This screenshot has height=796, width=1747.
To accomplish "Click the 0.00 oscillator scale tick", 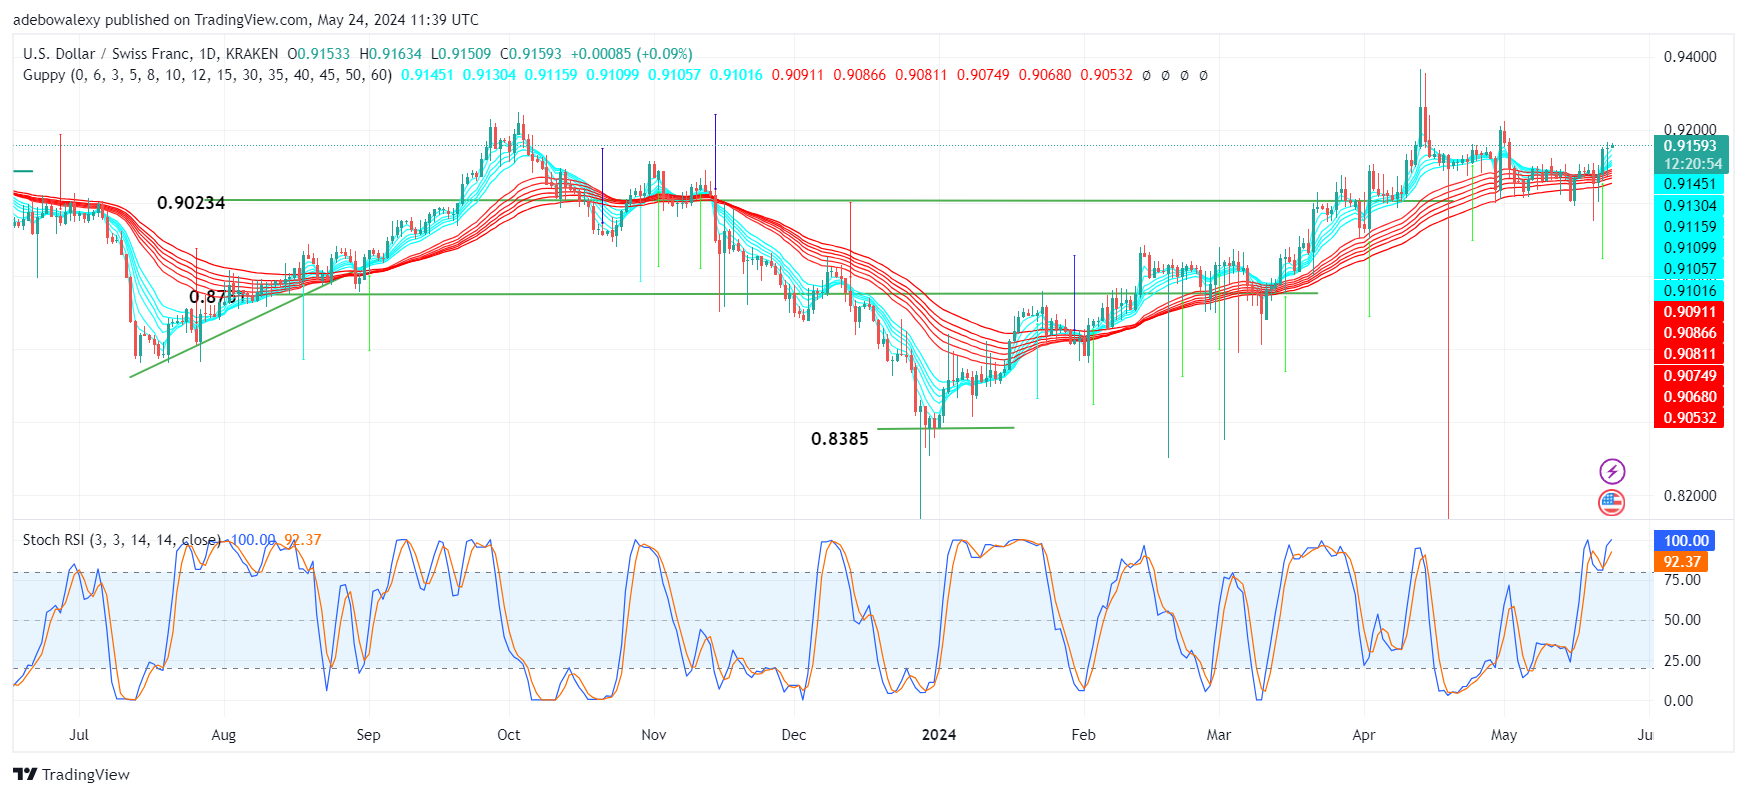I will (1679, 701).
